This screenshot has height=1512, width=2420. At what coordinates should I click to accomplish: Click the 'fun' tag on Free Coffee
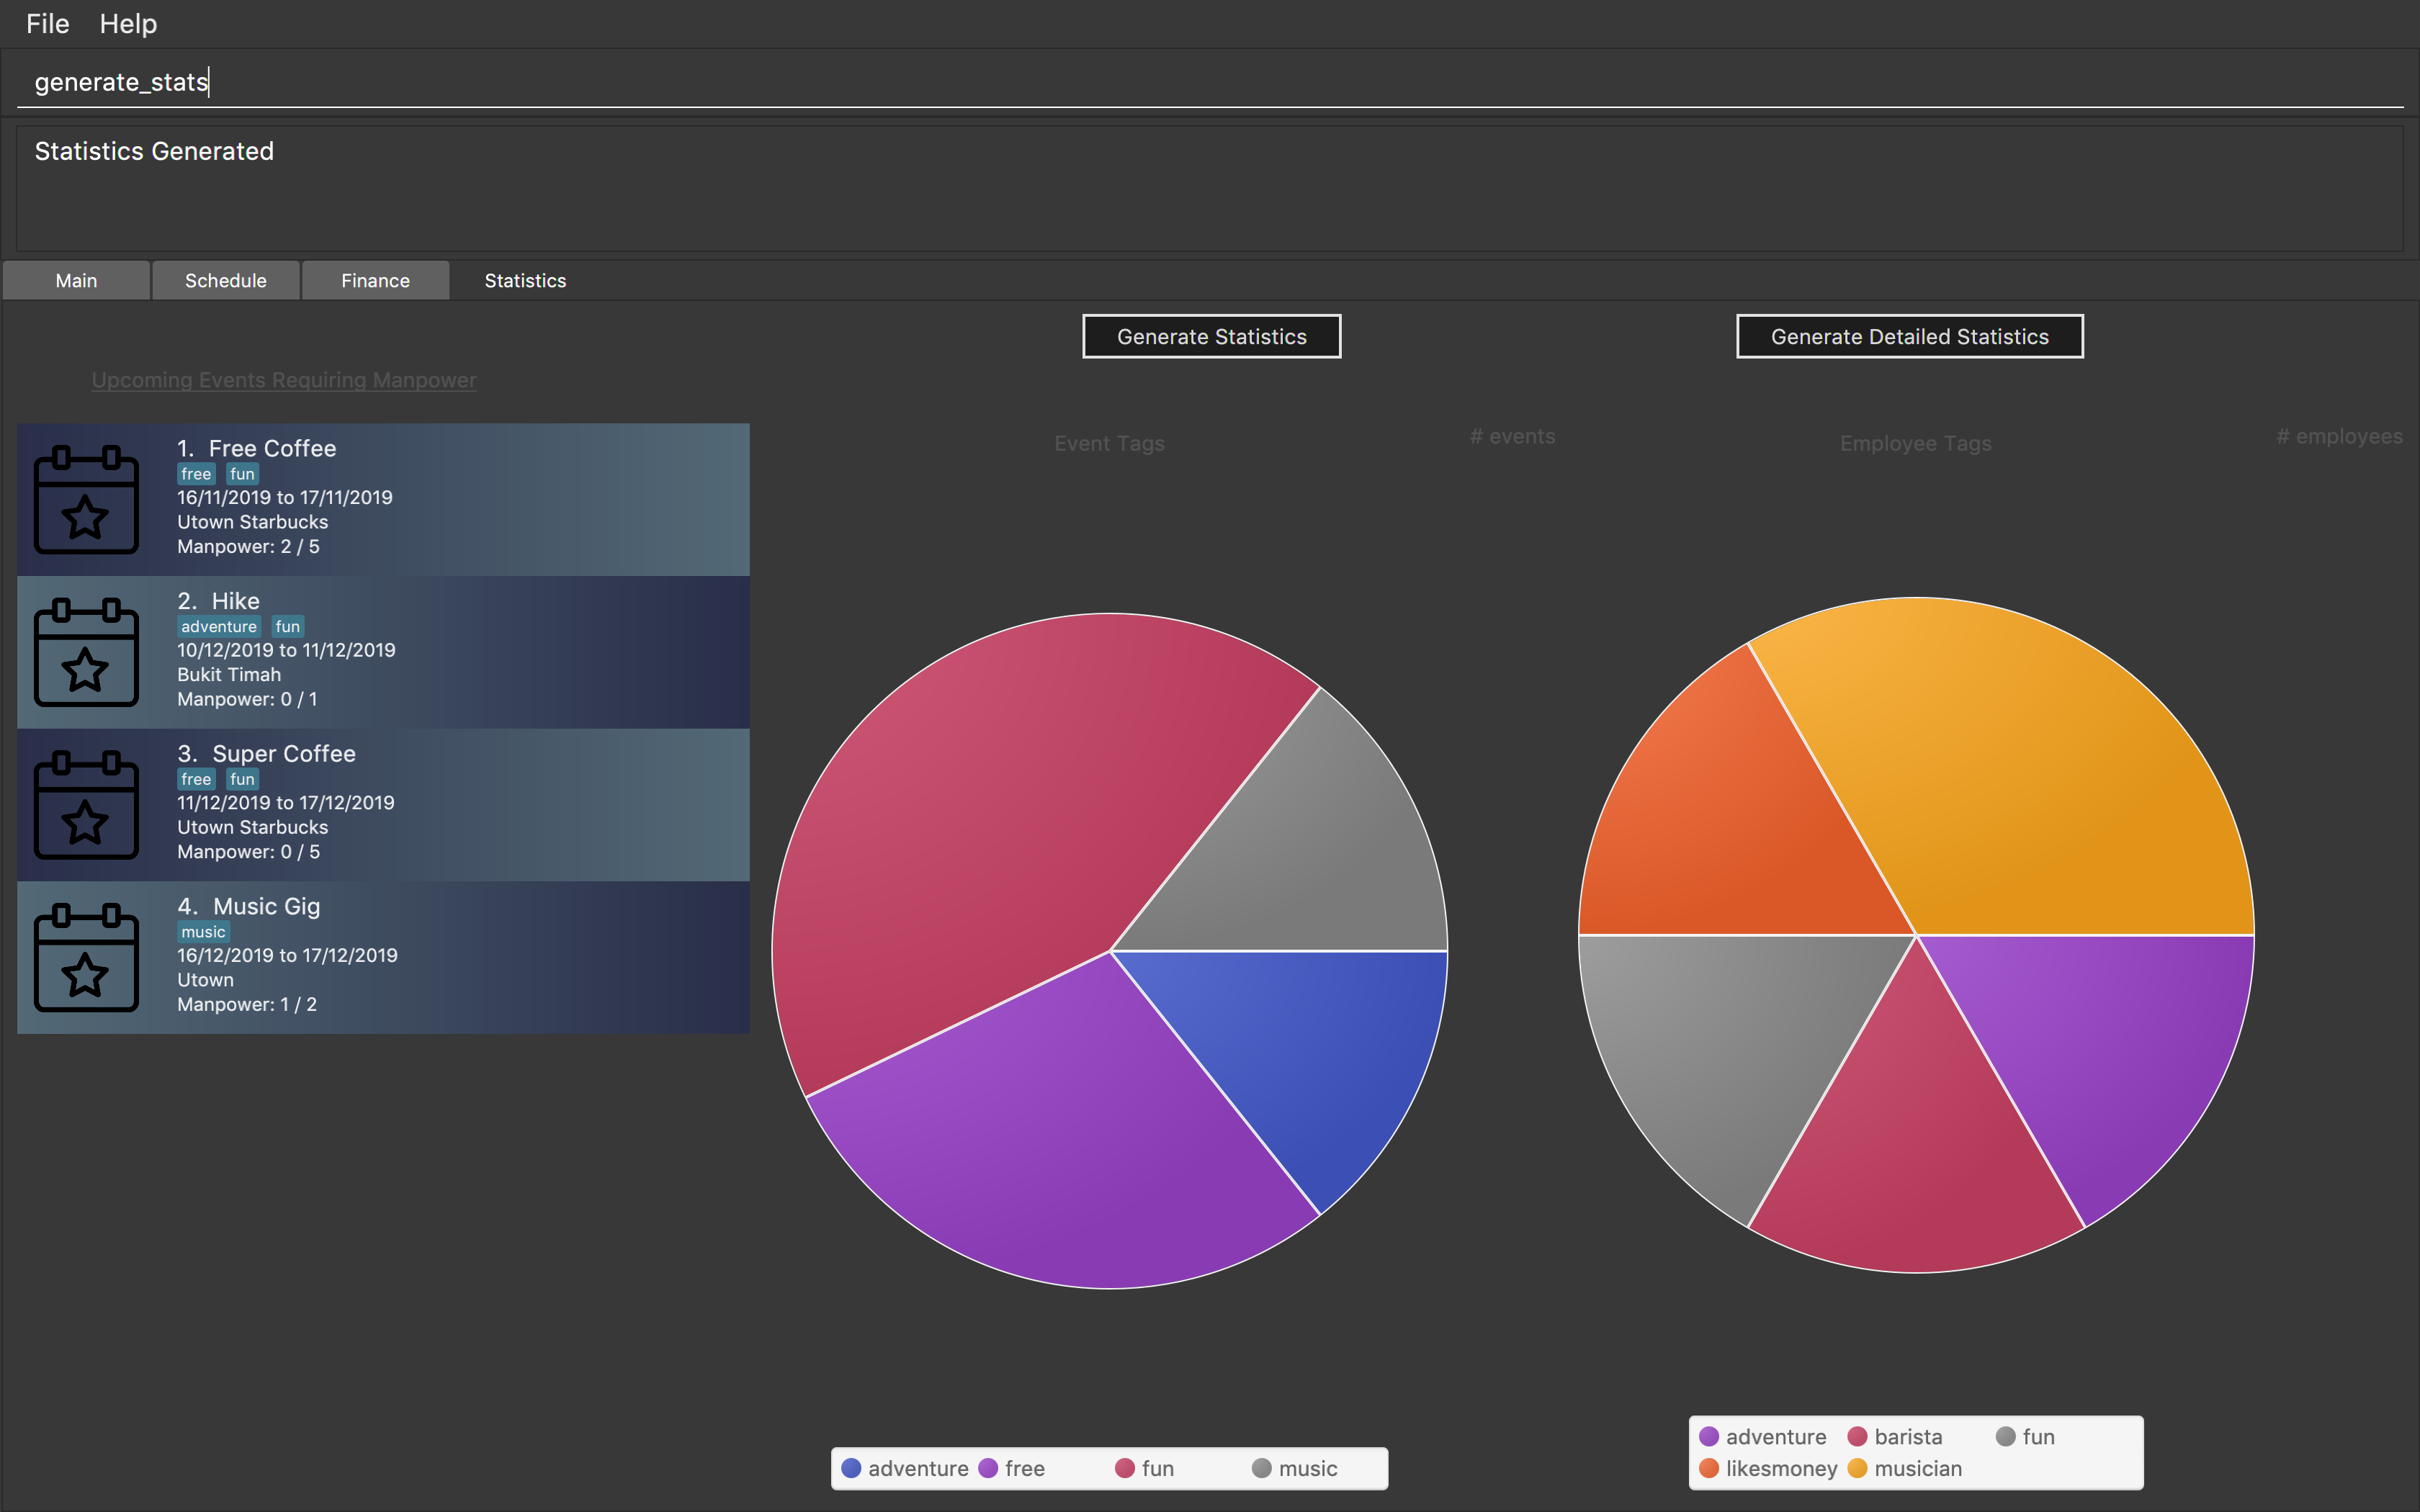242,474
